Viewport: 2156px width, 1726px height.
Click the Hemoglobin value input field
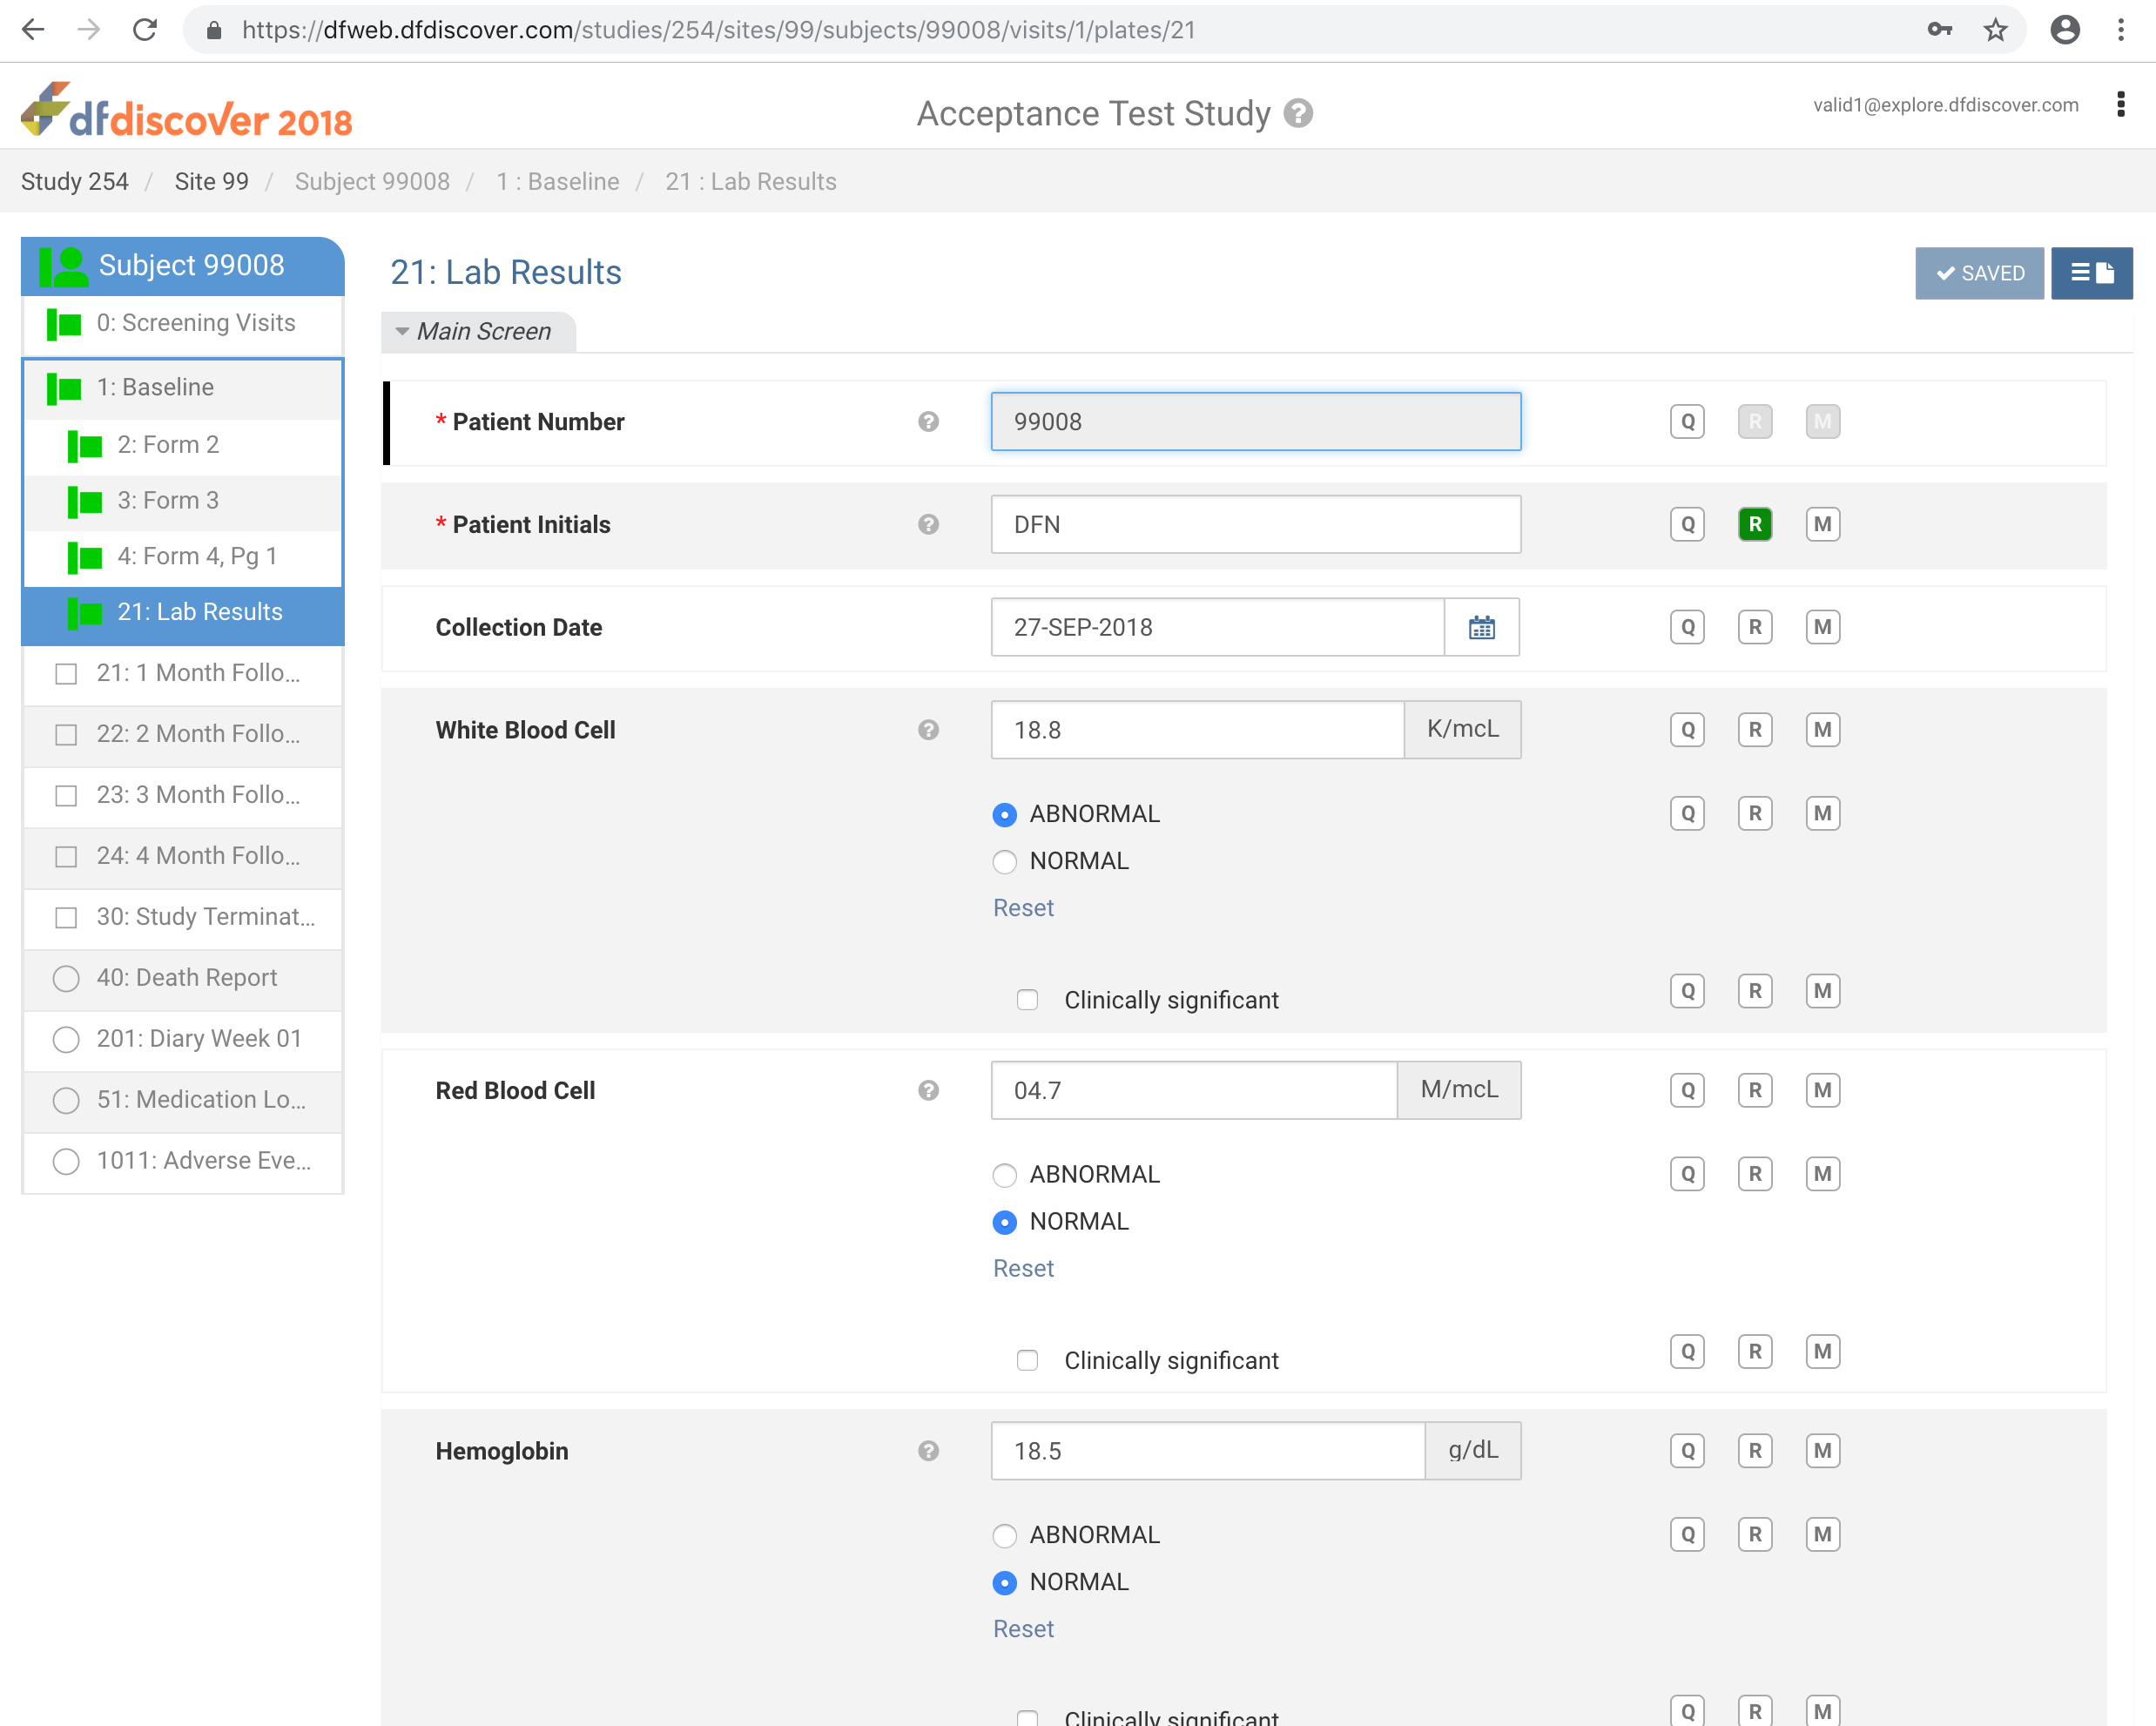(1207, 1451)
